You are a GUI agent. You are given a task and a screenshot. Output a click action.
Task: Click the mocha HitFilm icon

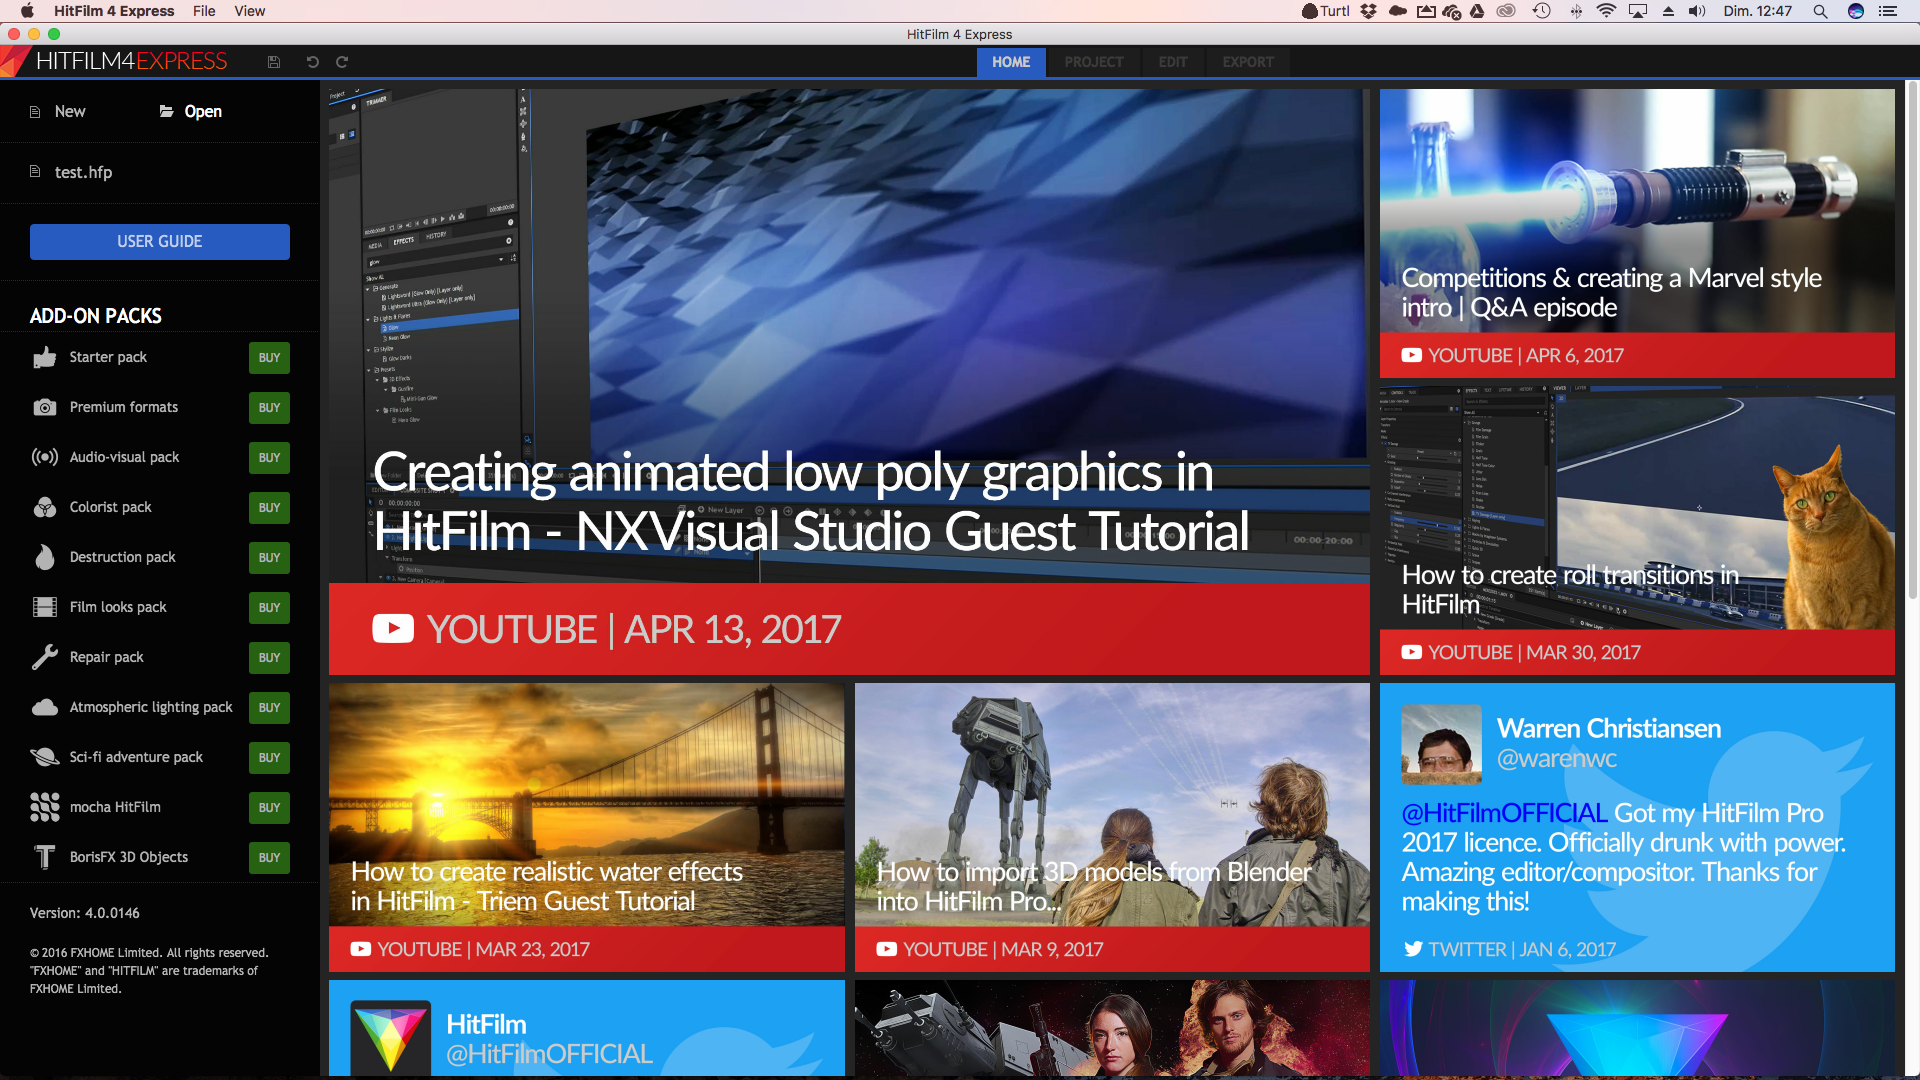pos(45,807)
